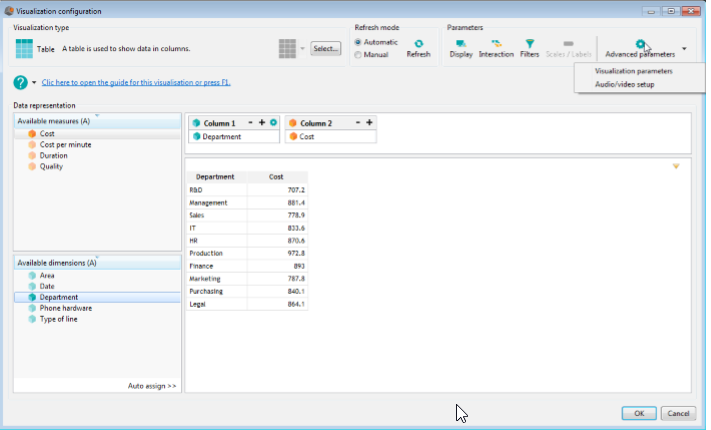Confirm with the OK button
This screenshot has width=711, height=430.
(639, 413)
